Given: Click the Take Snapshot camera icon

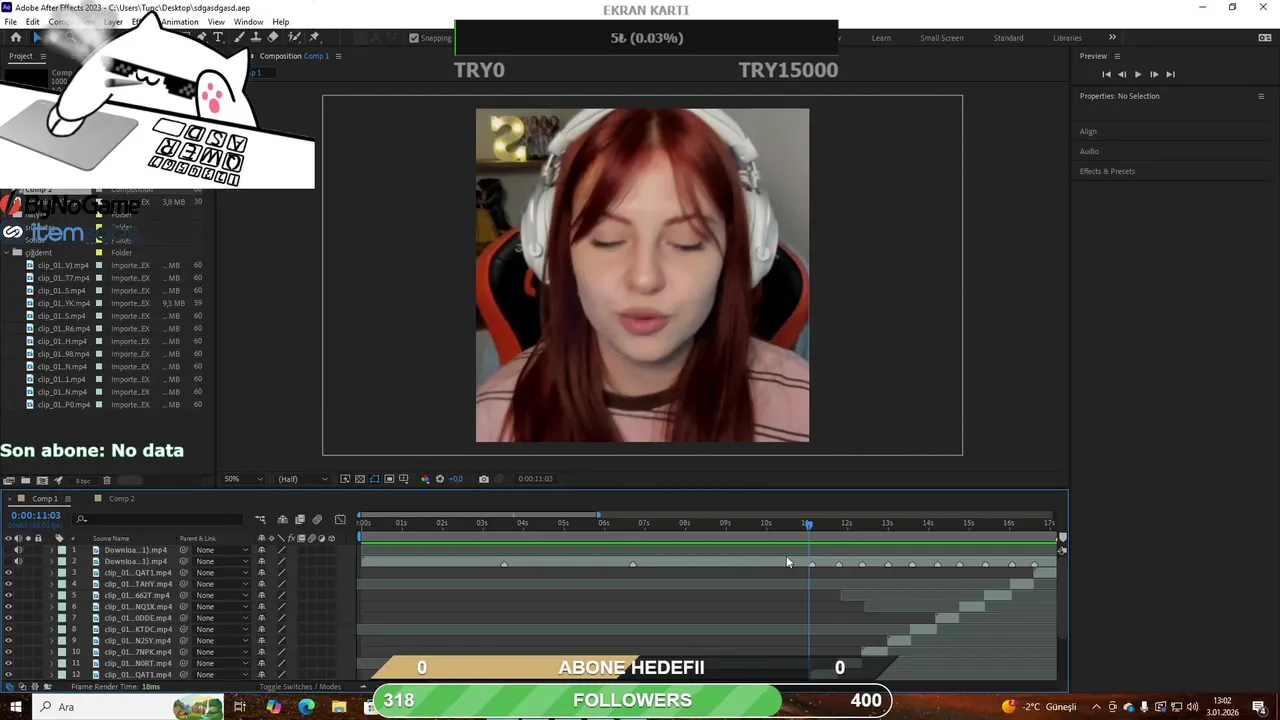Looking at the screenshot, I should [484, 479].
